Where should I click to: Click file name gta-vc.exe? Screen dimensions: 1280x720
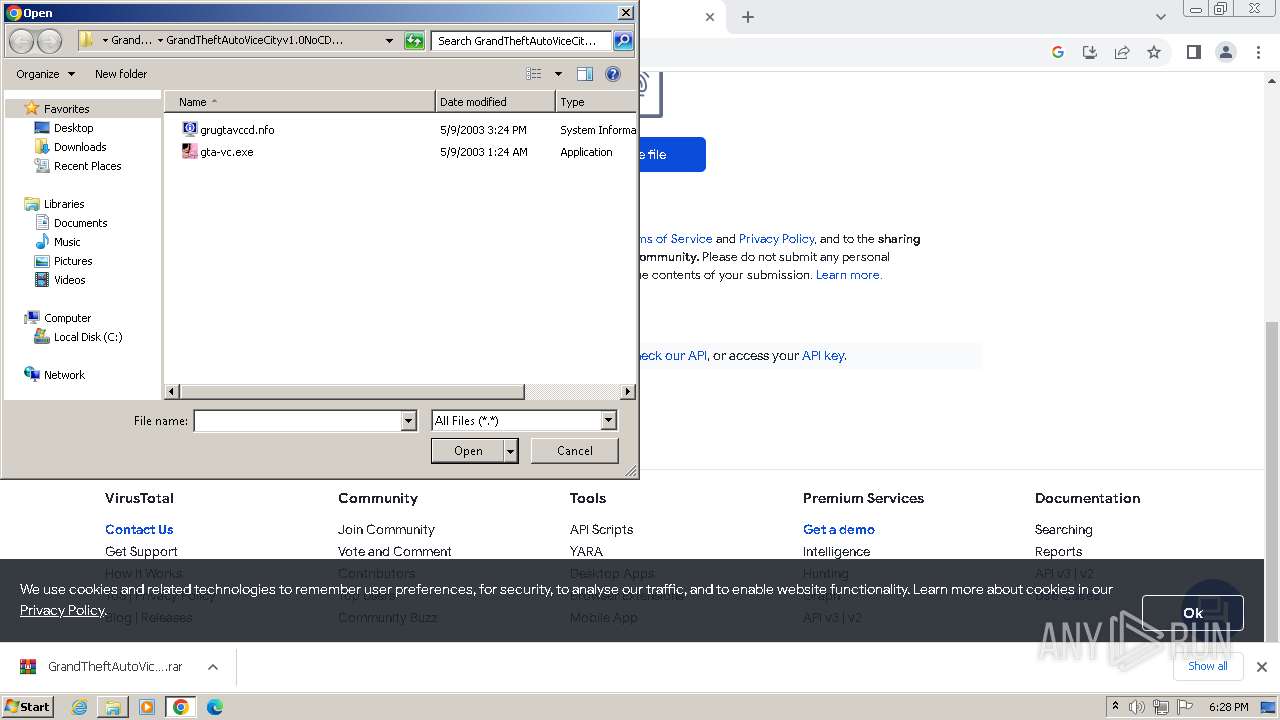[227, 152]
